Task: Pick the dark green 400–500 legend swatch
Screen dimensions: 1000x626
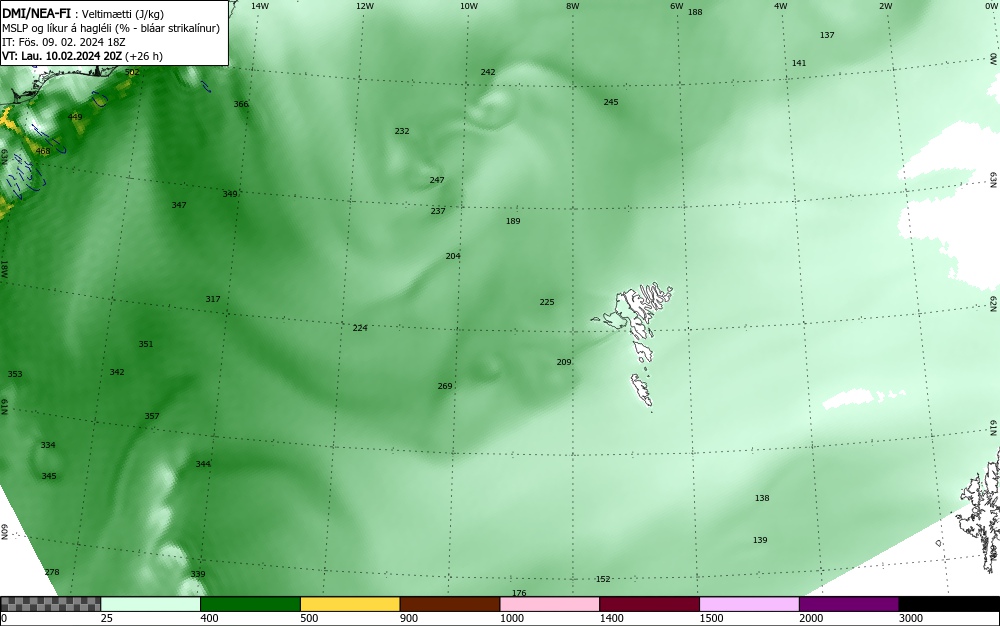Action: (250, 604)
